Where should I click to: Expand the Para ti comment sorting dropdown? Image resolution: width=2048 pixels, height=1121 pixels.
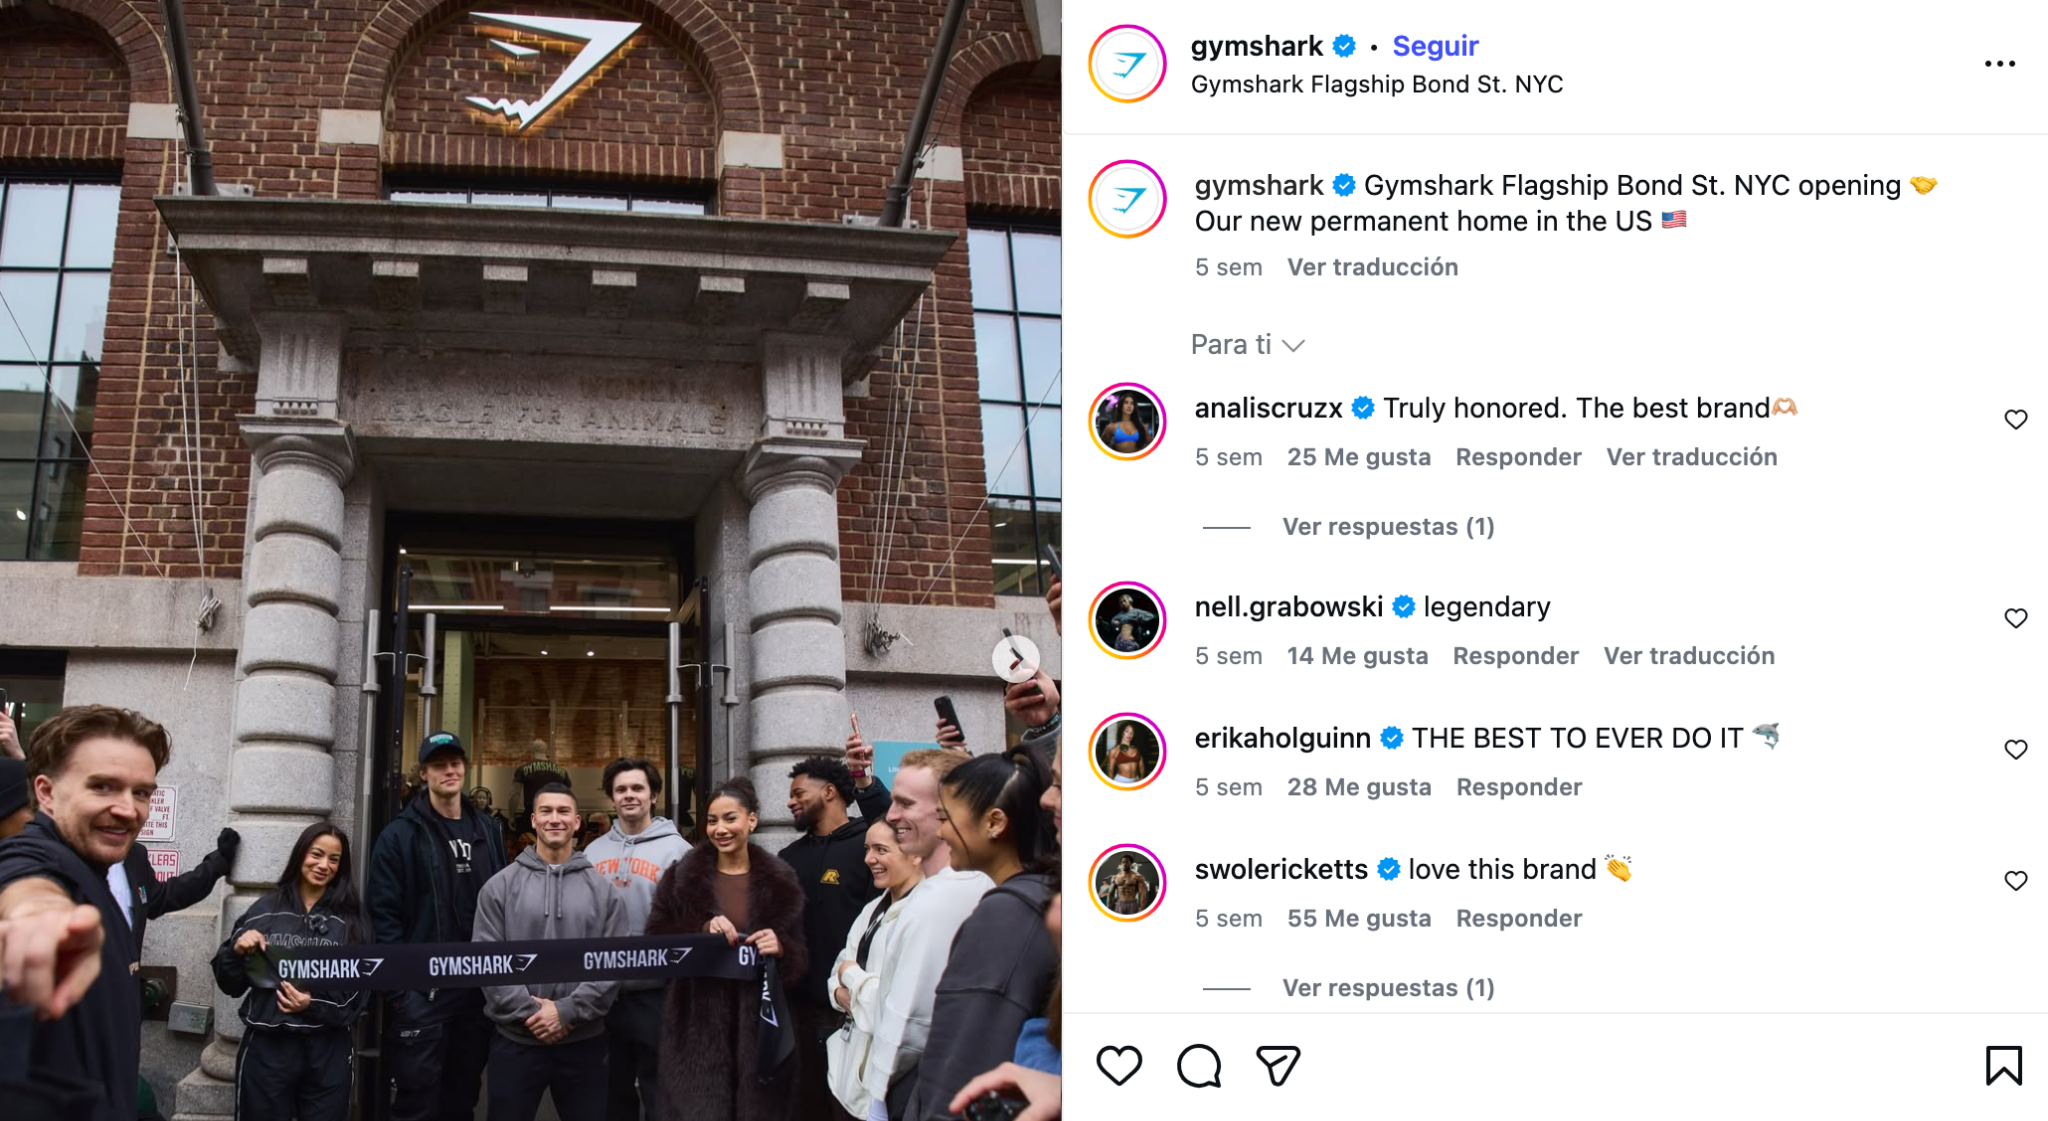click(x=1247, y=345)
